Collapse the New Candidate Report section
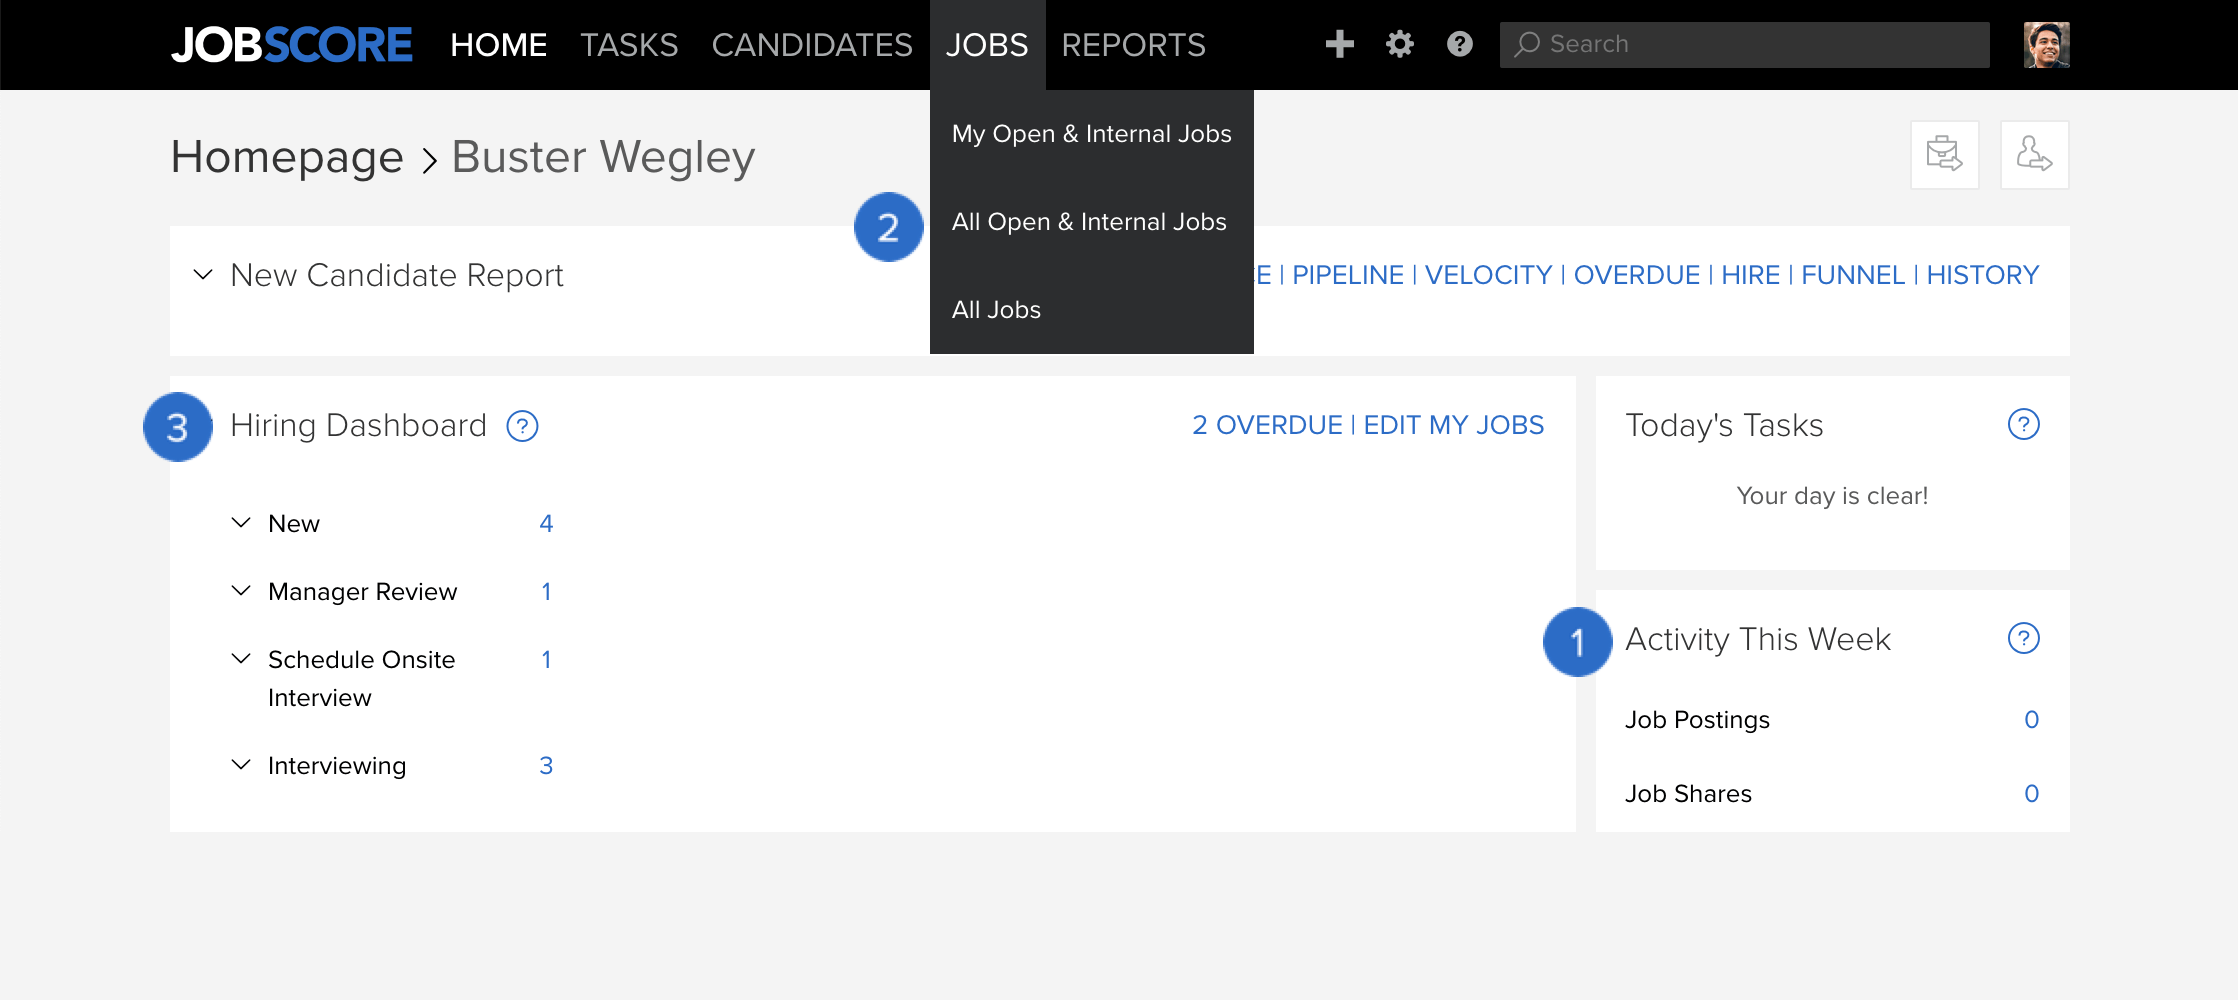Viewport: 2238px width, 1000px height. (x=203, y=274)
